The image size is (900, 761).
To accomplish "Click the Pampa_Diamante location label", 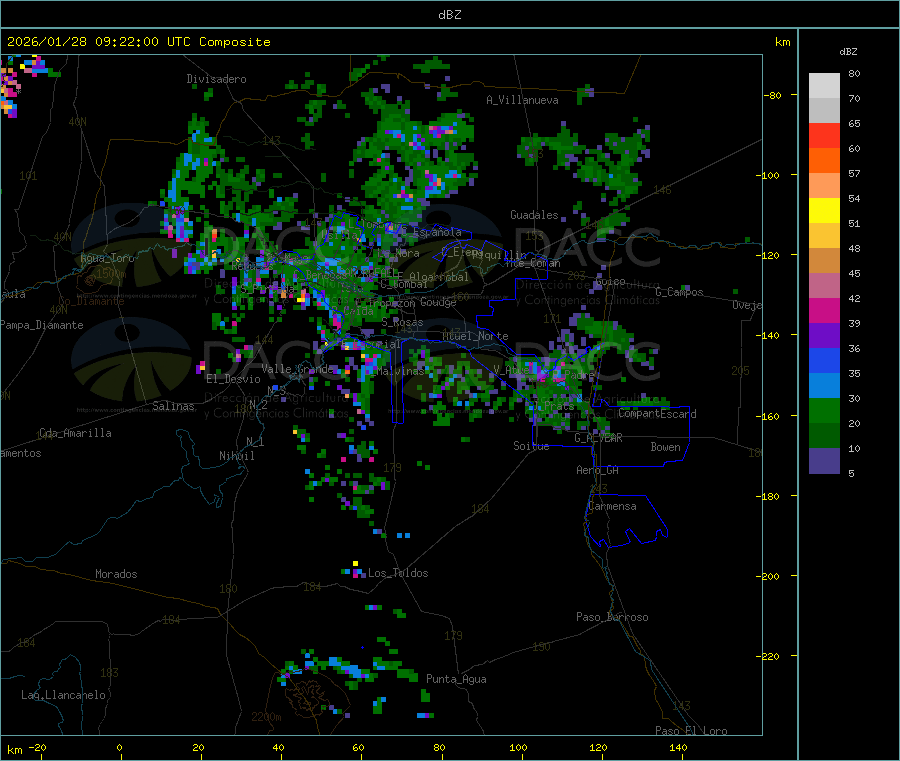I will pos(41,325).
